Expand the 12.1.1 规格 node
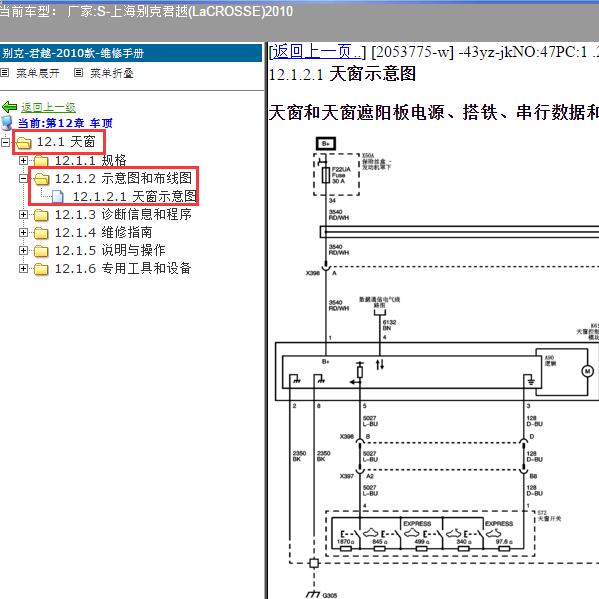The width and height of the screenshot is (599, 599). (24, 160)
